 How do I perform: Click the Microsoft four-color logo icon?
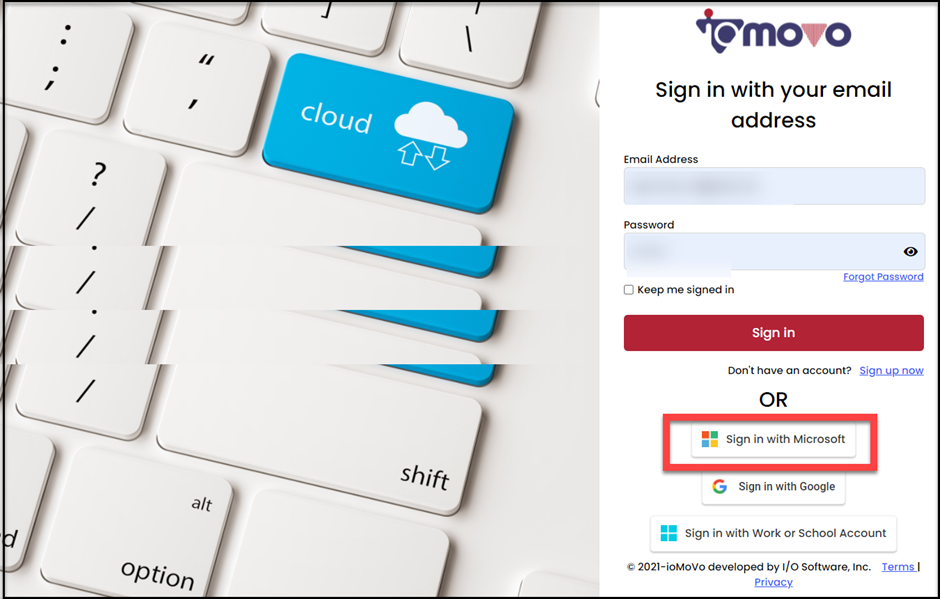coord(710,439)
